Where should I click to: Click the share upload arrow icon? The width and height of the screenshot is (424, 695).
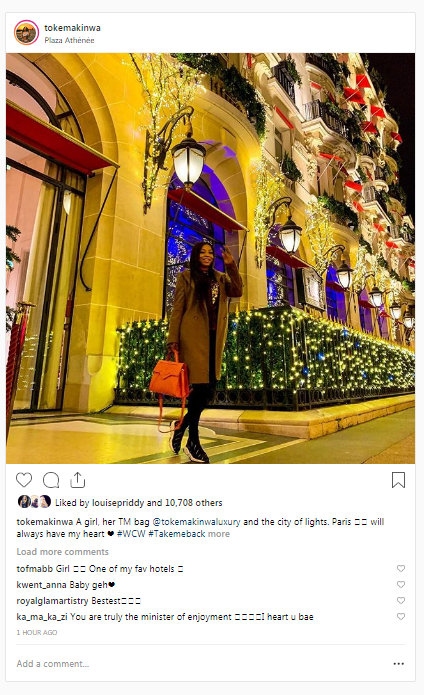[78, 480]
